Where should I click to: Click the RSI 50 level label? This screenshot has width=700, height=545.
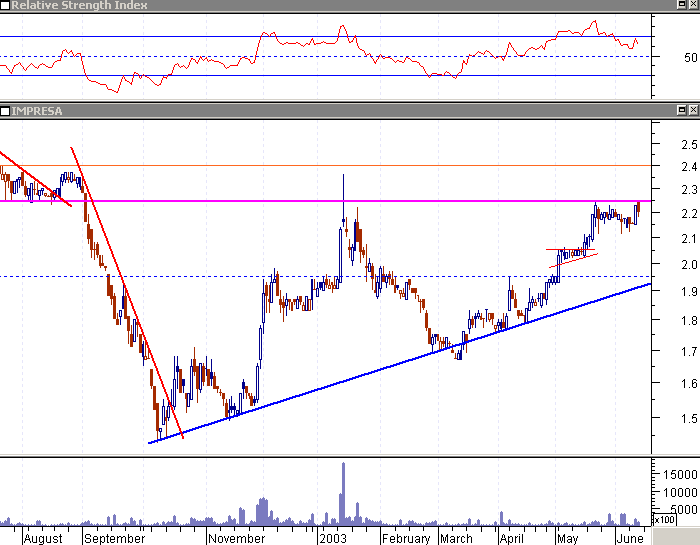click(690, 58)
